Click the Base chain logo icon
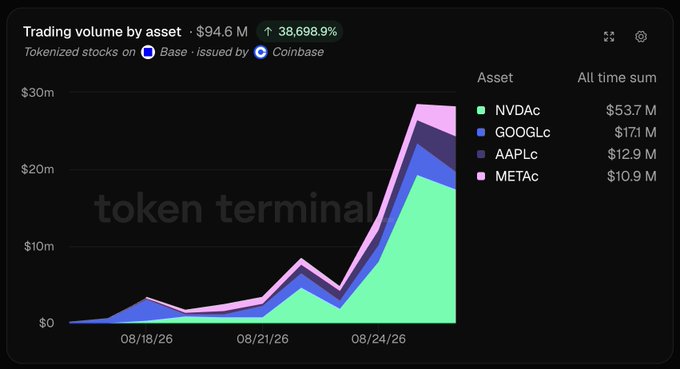The image size is (680, 369). pos(148,52)
